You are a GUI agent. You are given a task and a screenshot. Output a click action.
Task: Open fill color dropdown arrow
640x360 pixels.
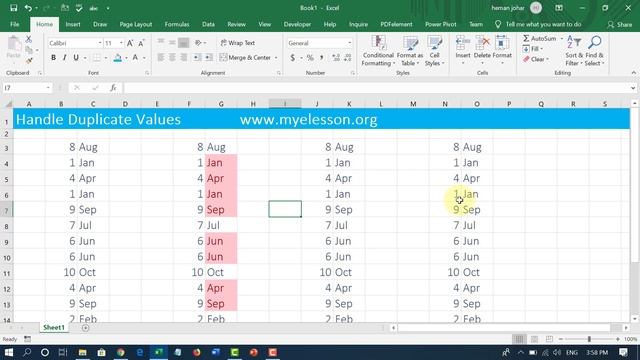coord(126,58)
